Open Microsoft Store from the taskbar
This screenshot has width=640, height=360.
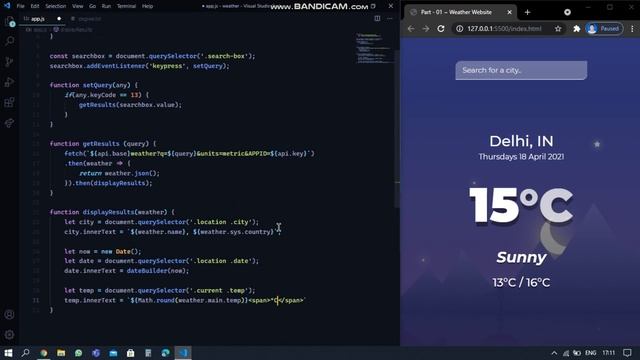(x=131, y=353)
